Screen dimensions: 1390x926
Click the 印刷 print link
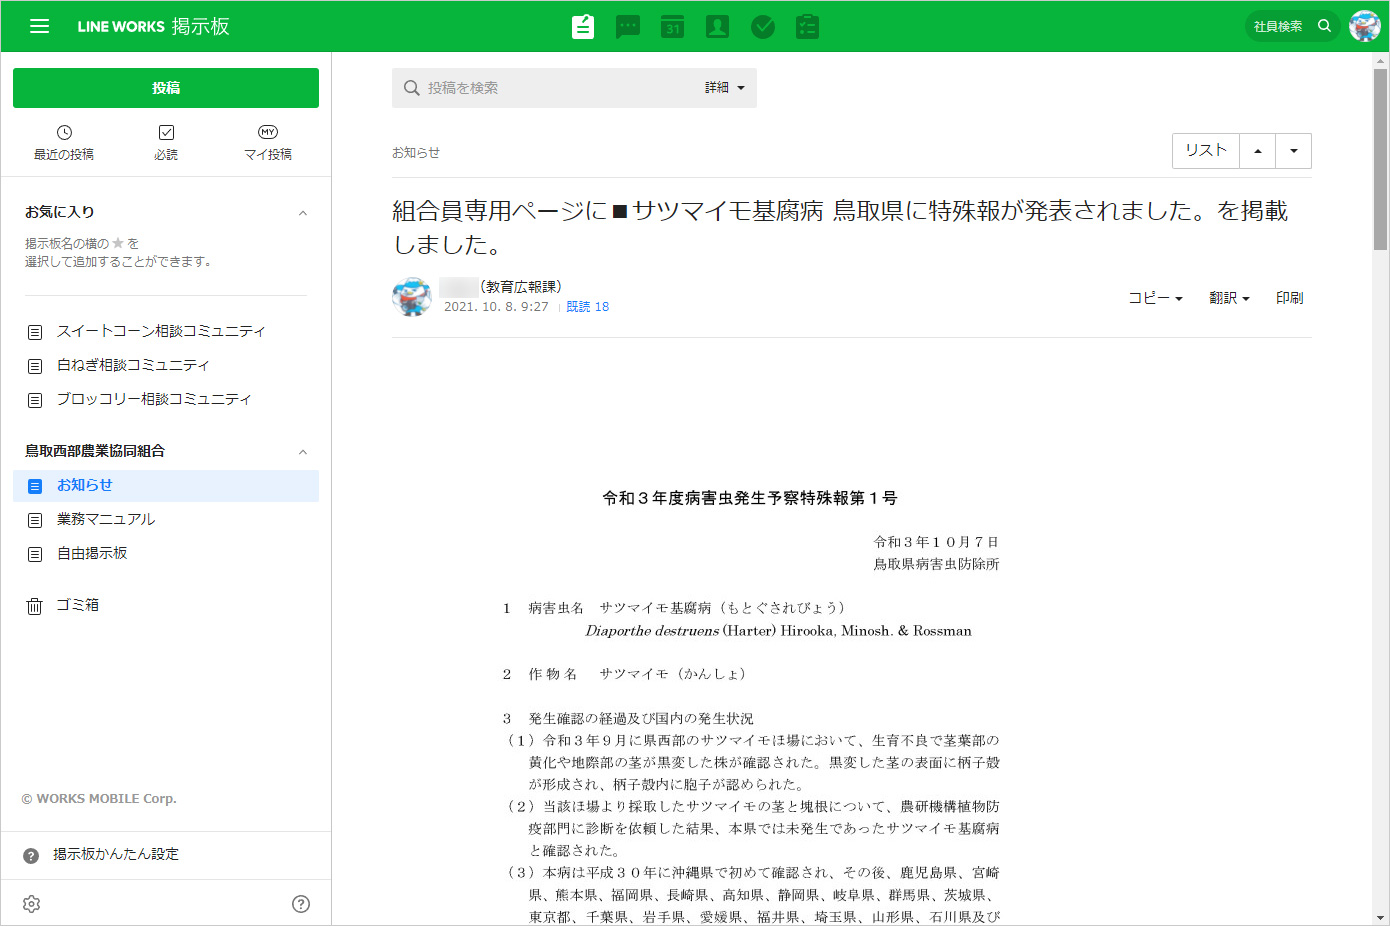pyautogui.click(x=1289, y=298)
